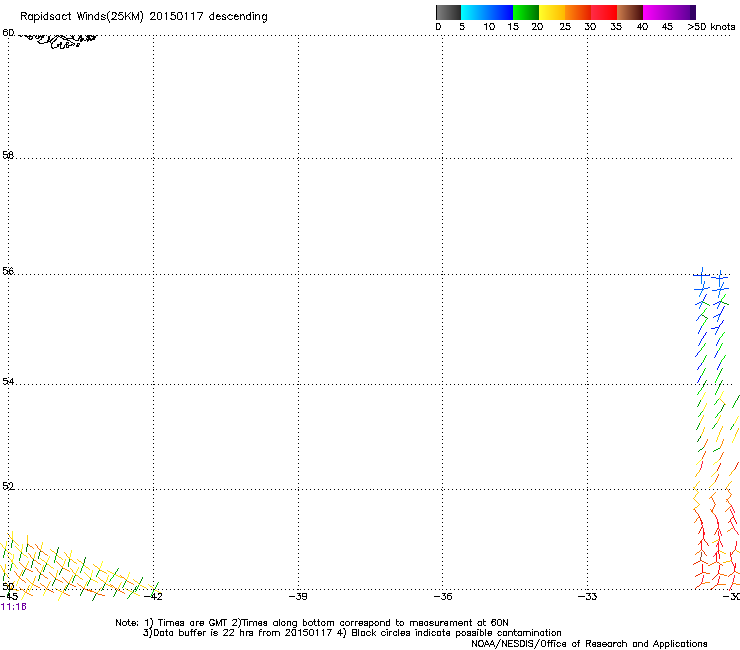740x650 pixels.
Task: Click the "NOAA/NESDIS/Office of Research and Applications" credit
Action: point(589,644)
